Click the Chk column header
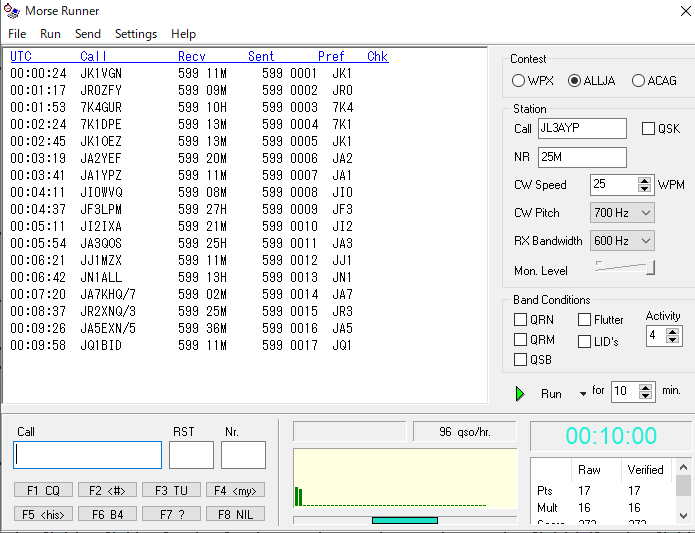 pyautogui.click(x=378, y=56)
